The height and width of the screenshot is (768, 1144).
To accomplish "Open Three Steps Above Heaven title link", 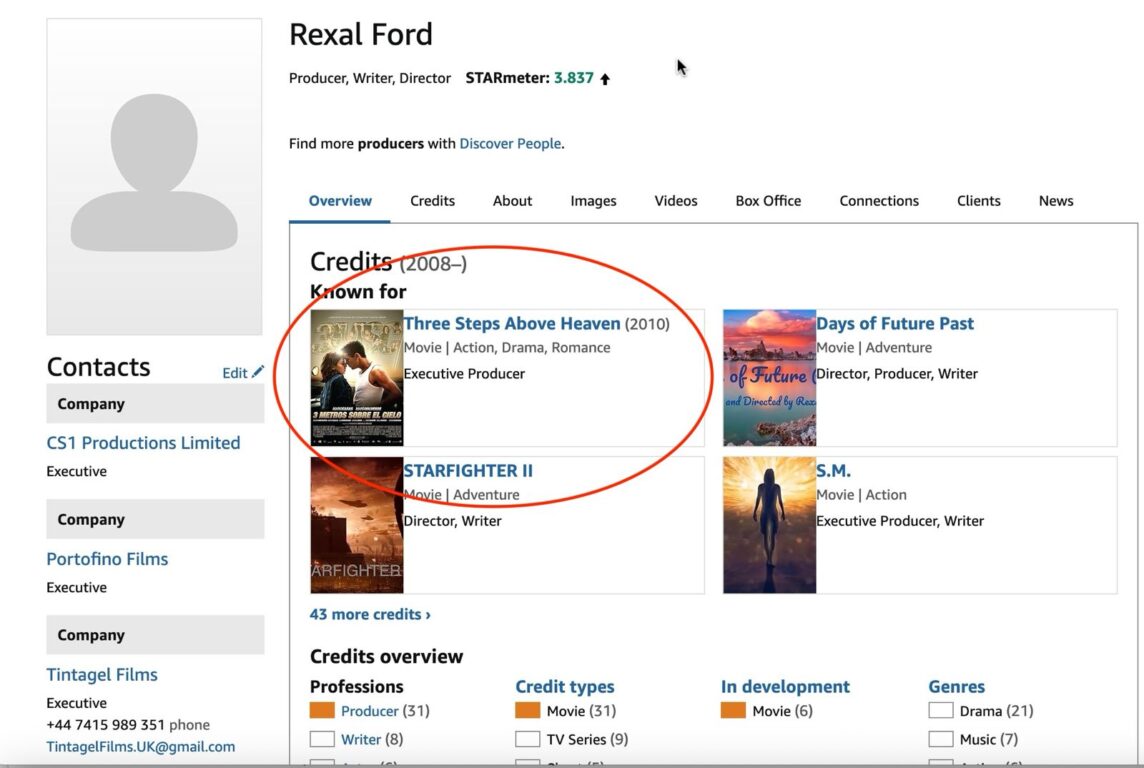I will [x=512, y=323].
